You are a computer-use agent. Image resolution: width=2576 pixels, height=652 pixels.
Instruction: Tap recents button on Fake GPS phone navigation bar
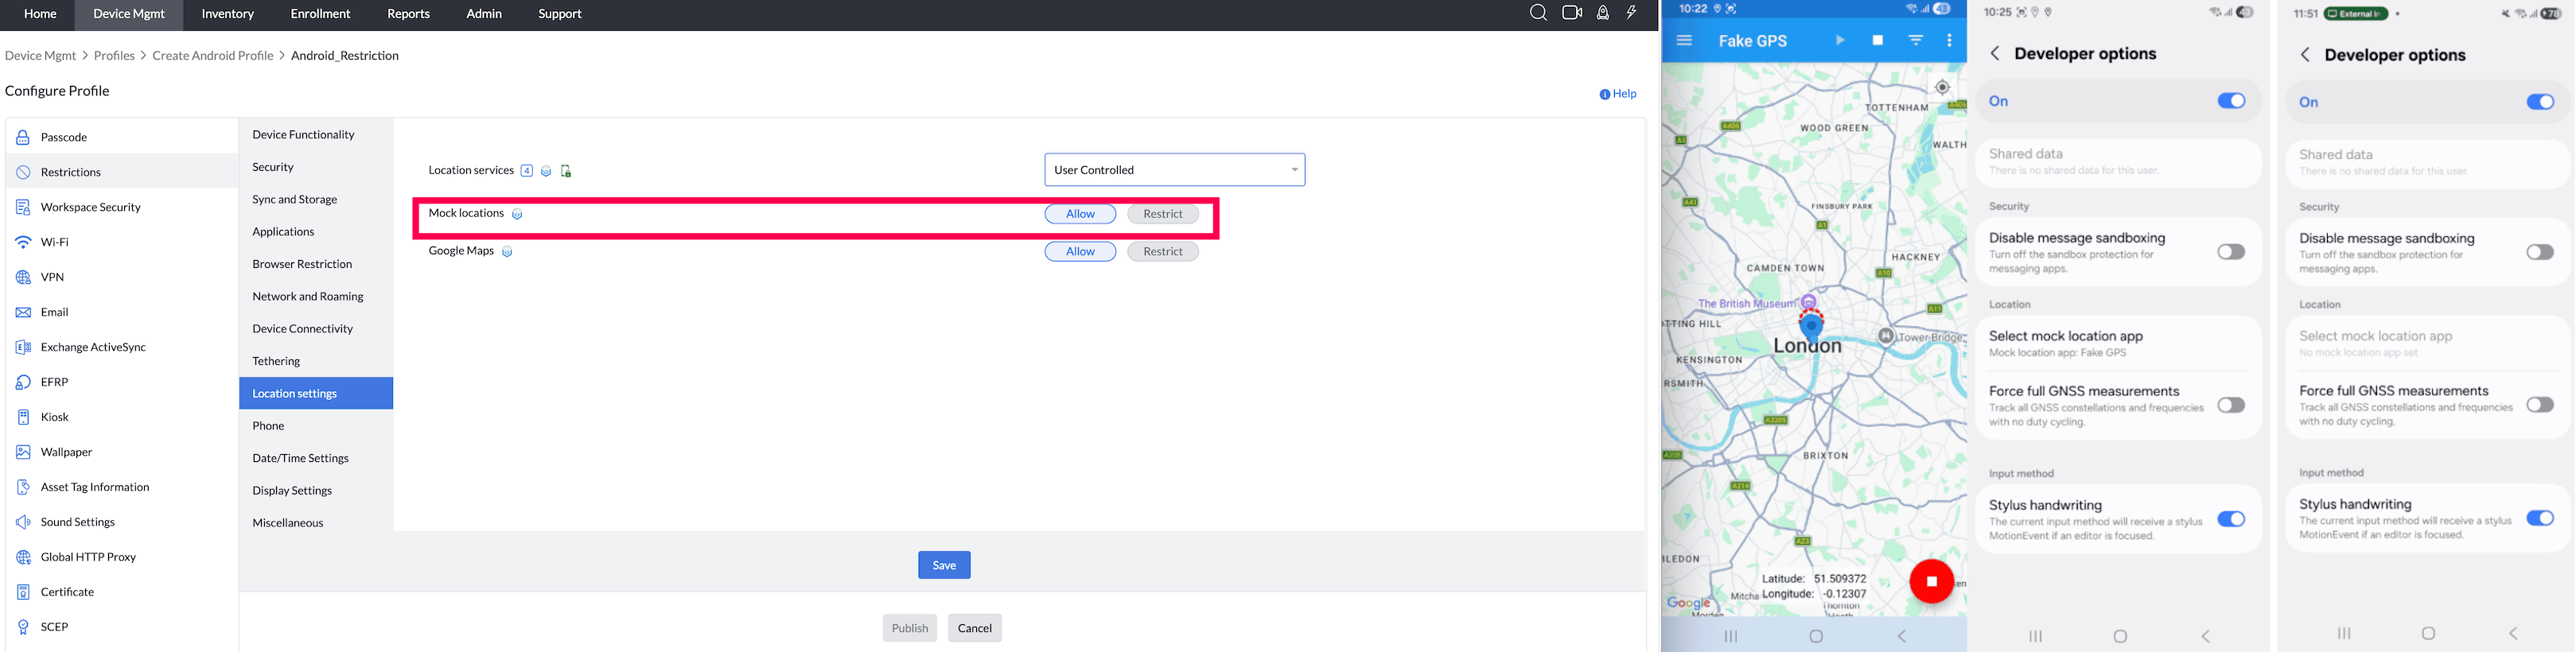coord(1731,636)
